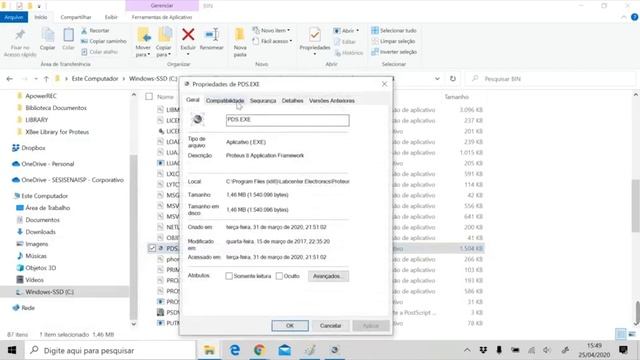This screenshot has height=360, width=640.
Task: Open the Arquivo menu tab
Action: point(14,17)
